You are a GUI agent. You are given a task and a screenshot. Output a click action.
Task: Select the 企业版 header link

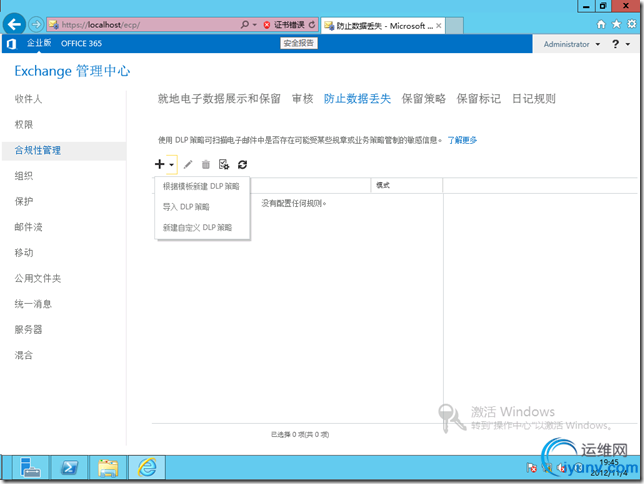pos(39,43)
